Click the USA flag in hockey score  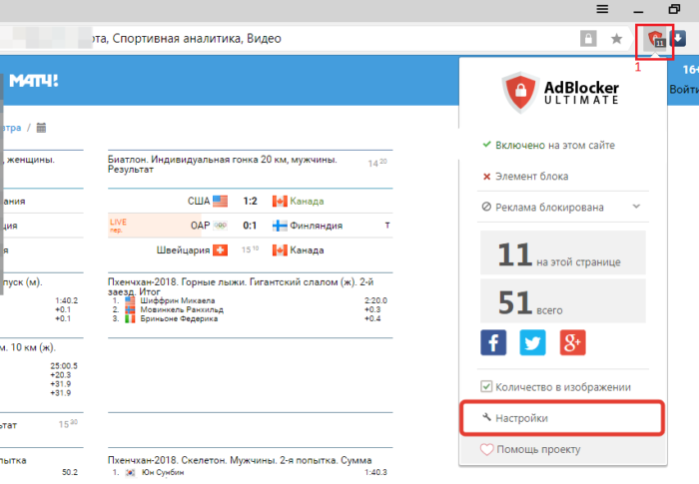(220, 201)
